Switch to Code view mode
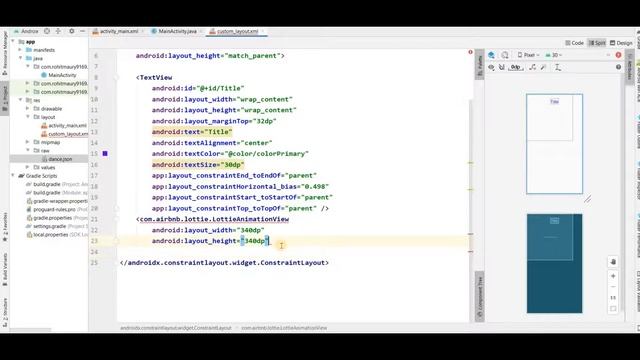 point(574,43)
